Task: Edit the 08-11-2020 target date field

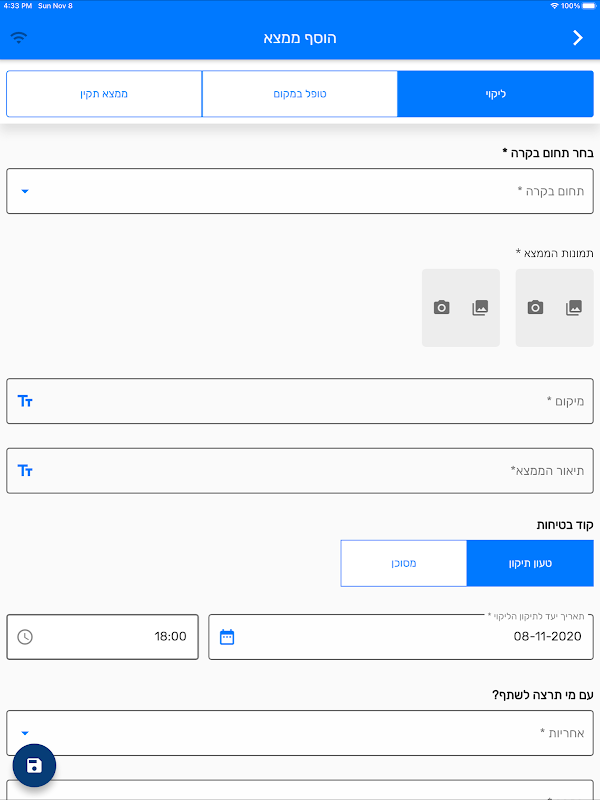Action: point(420,637)
